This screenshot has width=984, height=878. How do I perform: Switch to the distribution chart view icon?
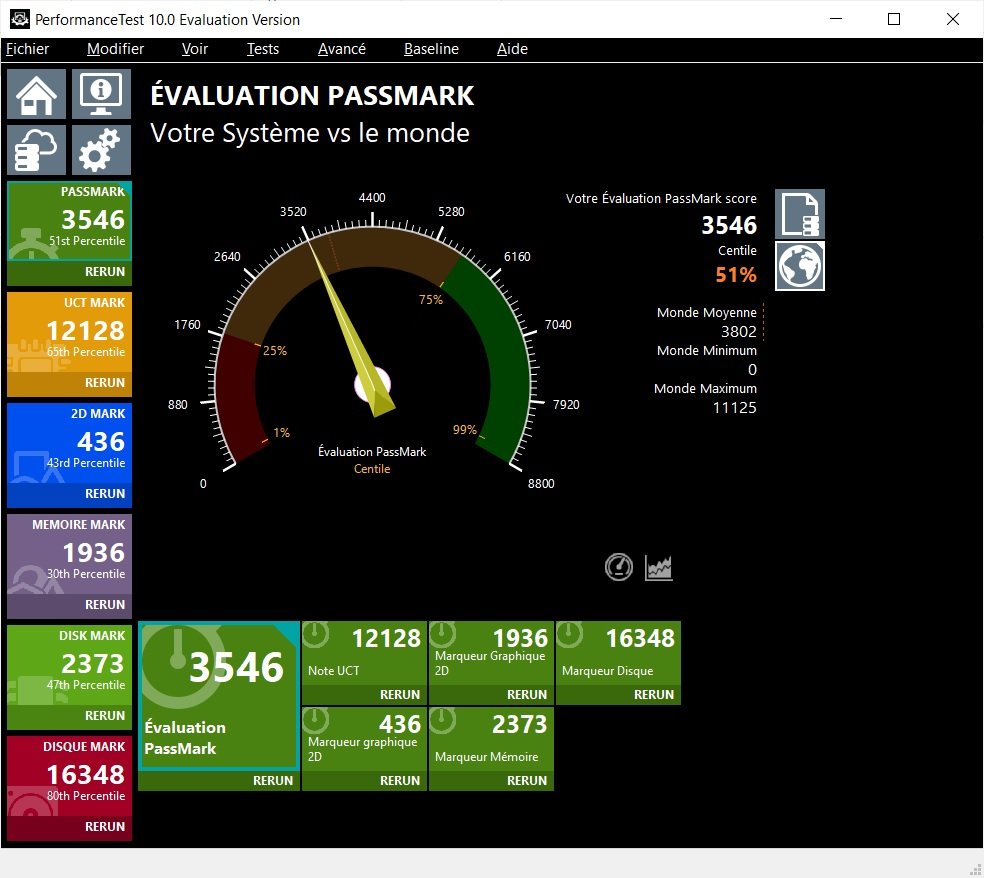[x=658, y=568]
